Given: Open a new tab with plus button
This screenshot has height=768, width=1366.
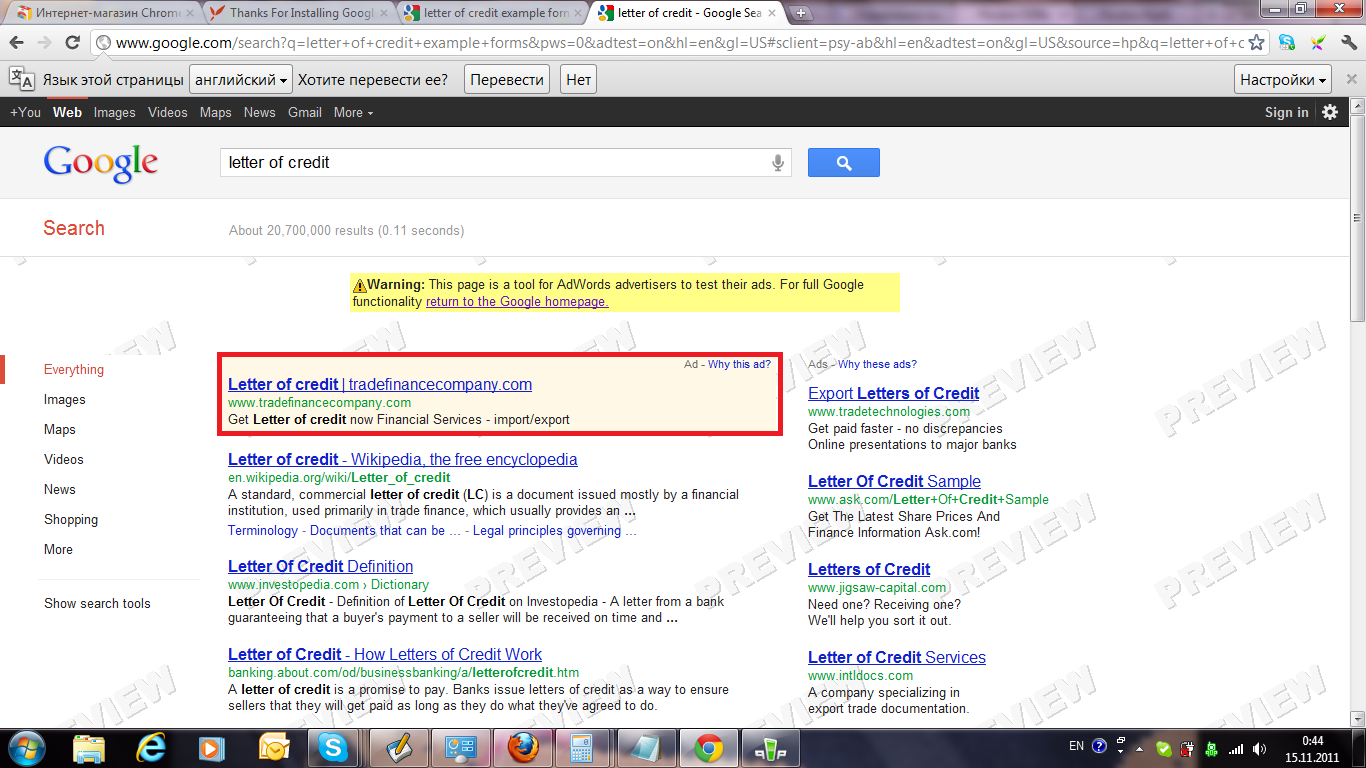Looking at the screenshot, I should click(802, 13).
